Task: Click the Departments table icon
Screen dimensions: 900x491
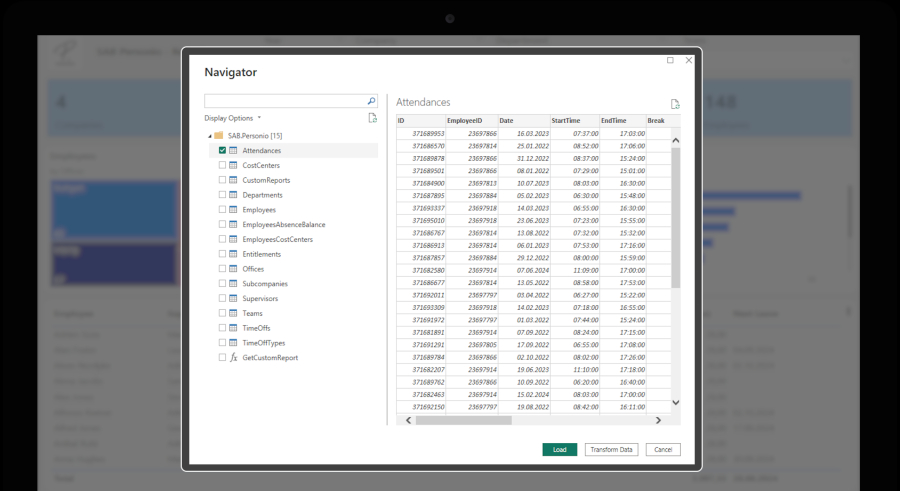Action: pyautogui.click(x=233, y=195)
